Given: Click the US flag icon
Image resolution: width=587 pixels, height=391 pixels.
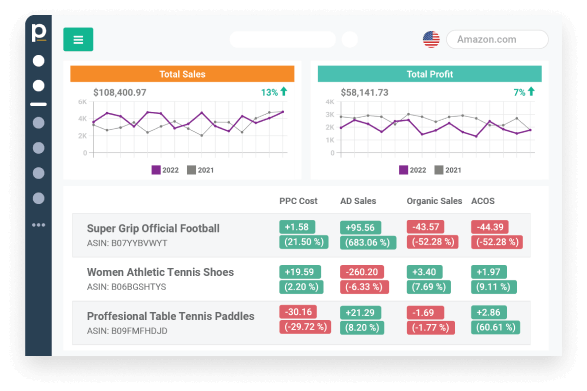Looking at the screenshot, I should pyautogui.click(x=431, y=39).
